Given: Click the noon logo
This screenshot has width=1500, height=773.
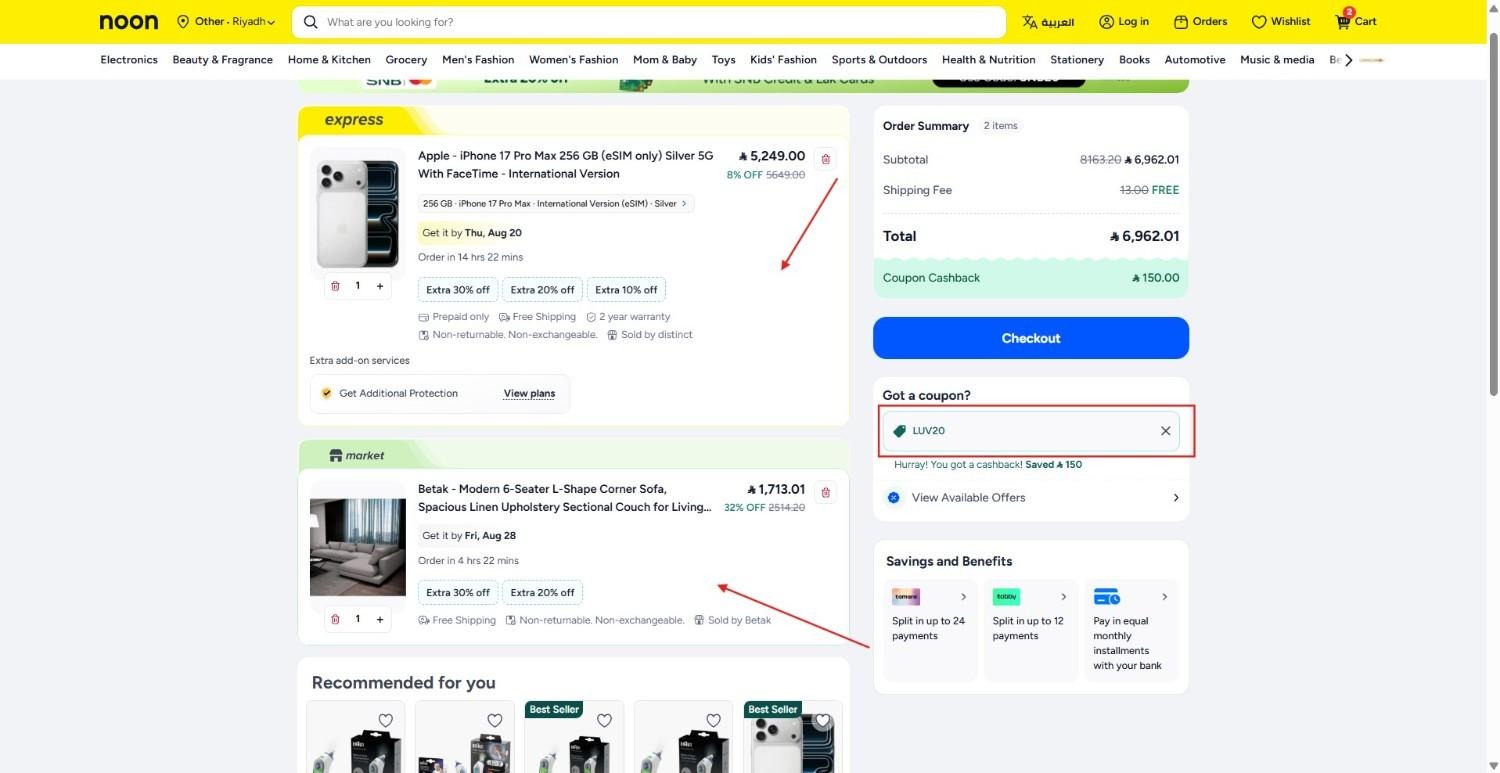Looking at the screenshot, I should click(129, 21).
